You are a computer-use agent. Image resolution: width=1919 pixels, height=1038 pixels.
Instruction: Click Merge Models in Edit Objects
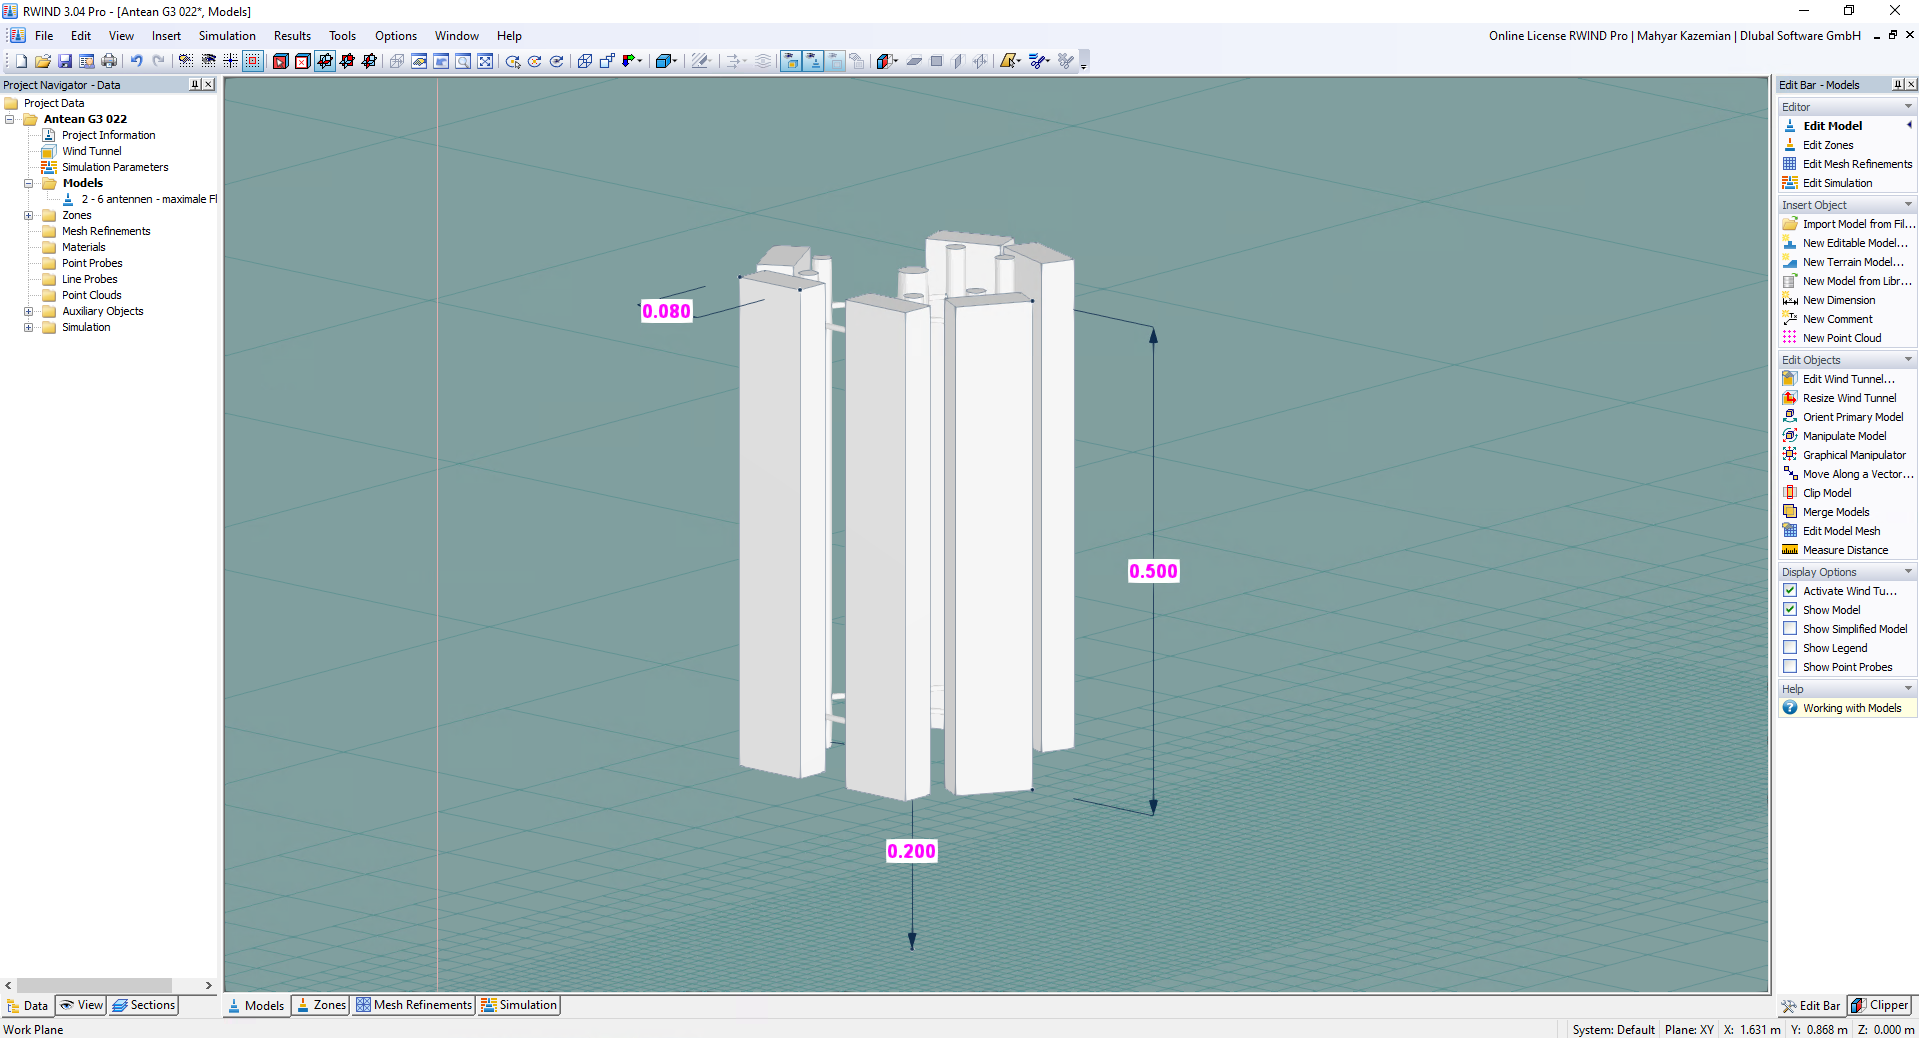1836,512
